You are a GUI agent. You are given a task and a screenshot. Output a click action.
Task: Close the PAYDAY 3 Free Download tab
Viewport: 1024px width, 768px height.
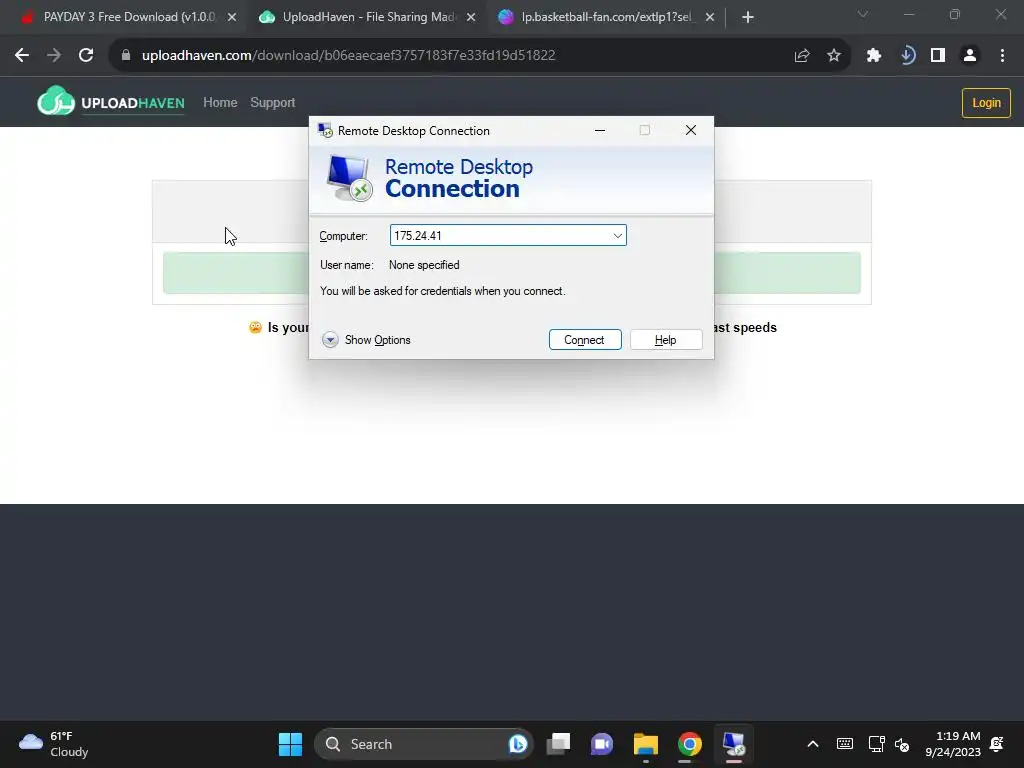232,17
